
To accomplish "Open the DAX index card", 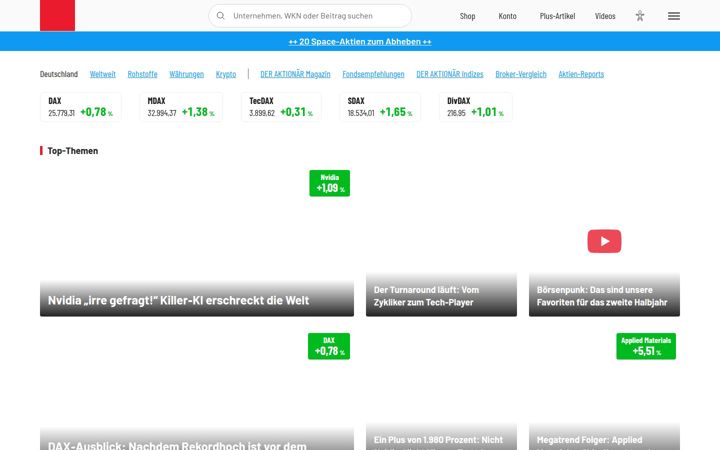I will pos(81,107).
